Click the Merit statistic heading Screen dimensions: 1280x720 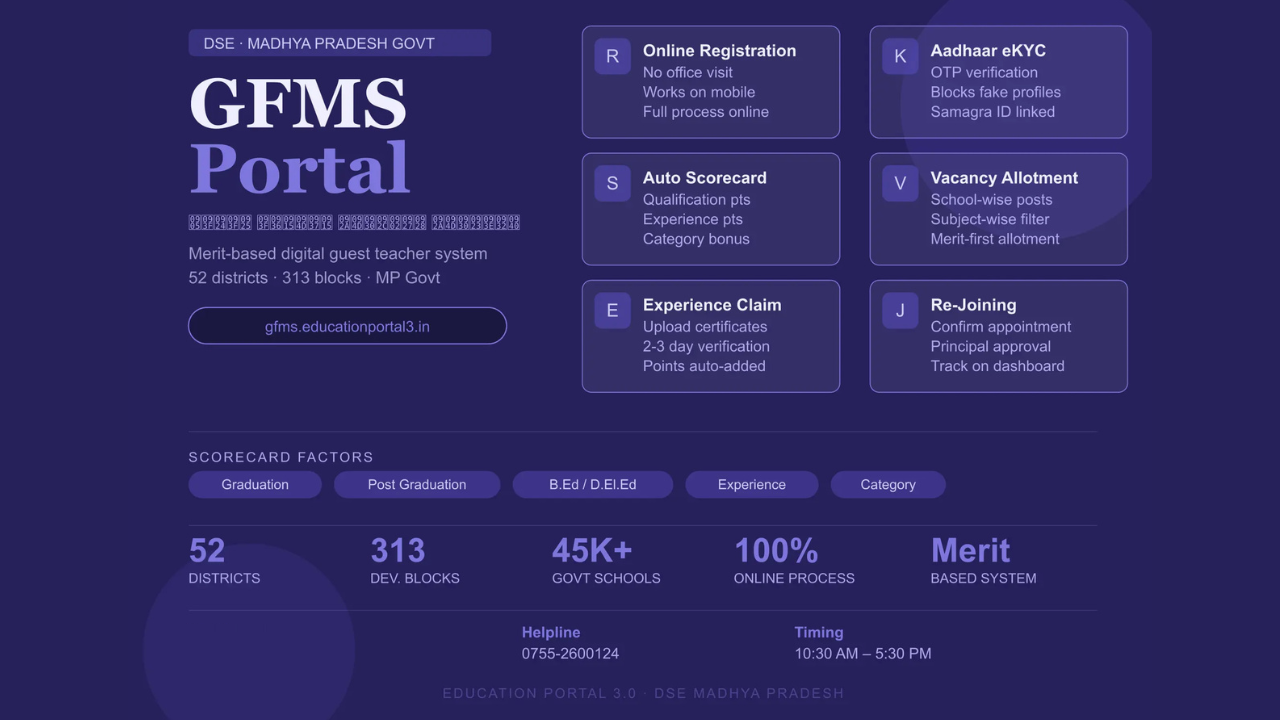pyautogui.click(x=970, y=550)
